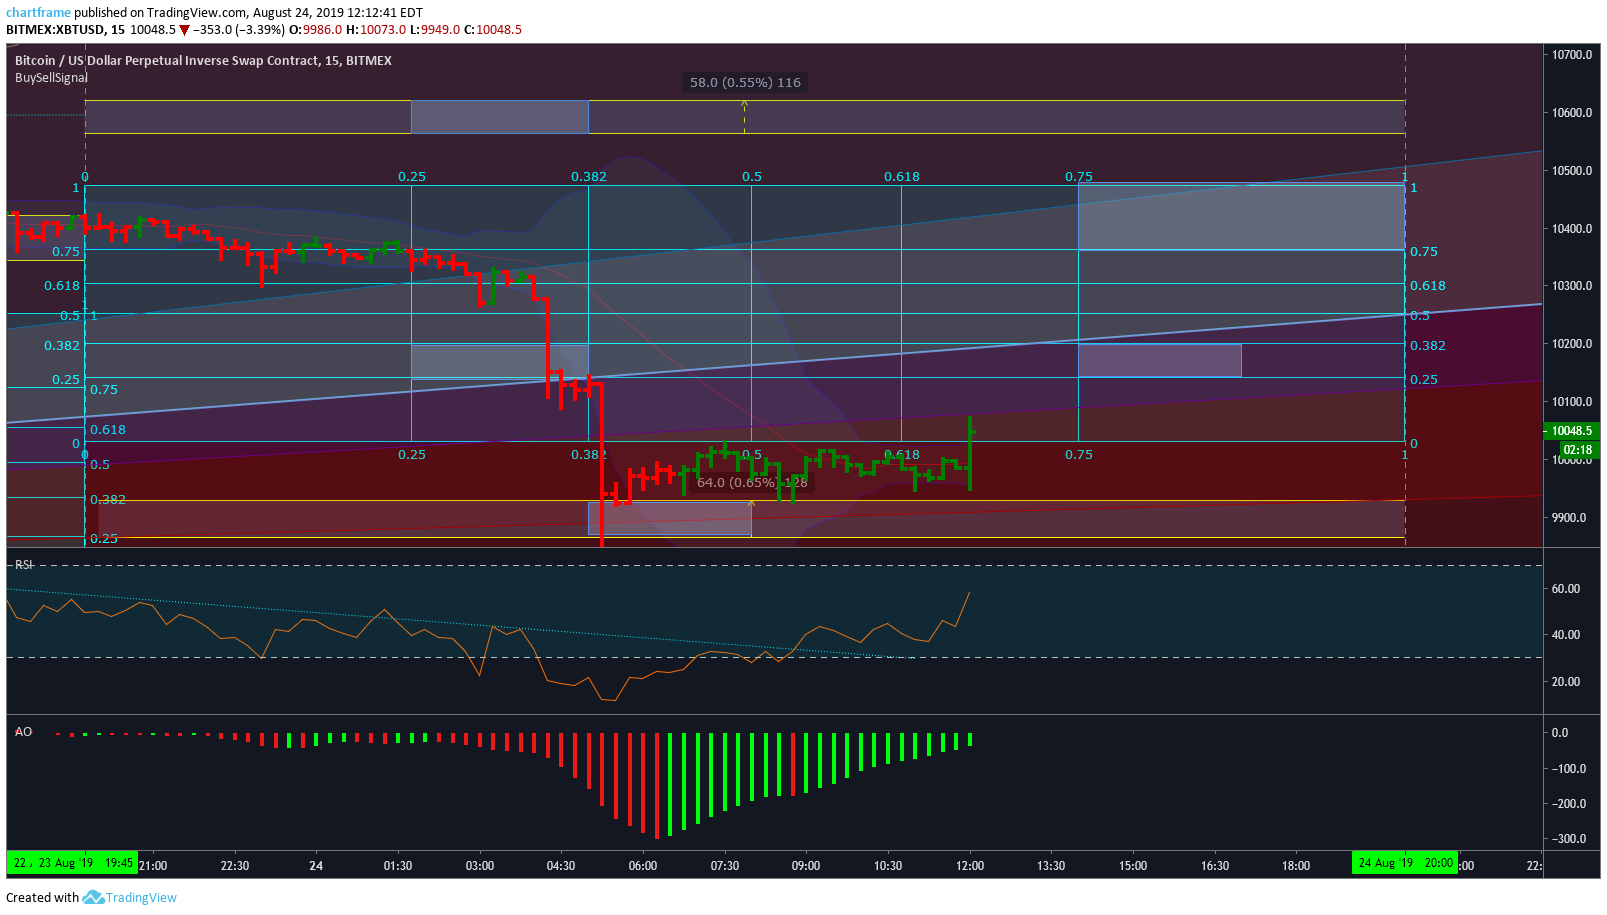Click the 10600.0 price axis label
This screenshot has width=1607, height=915.
(x=1572, y=113)
